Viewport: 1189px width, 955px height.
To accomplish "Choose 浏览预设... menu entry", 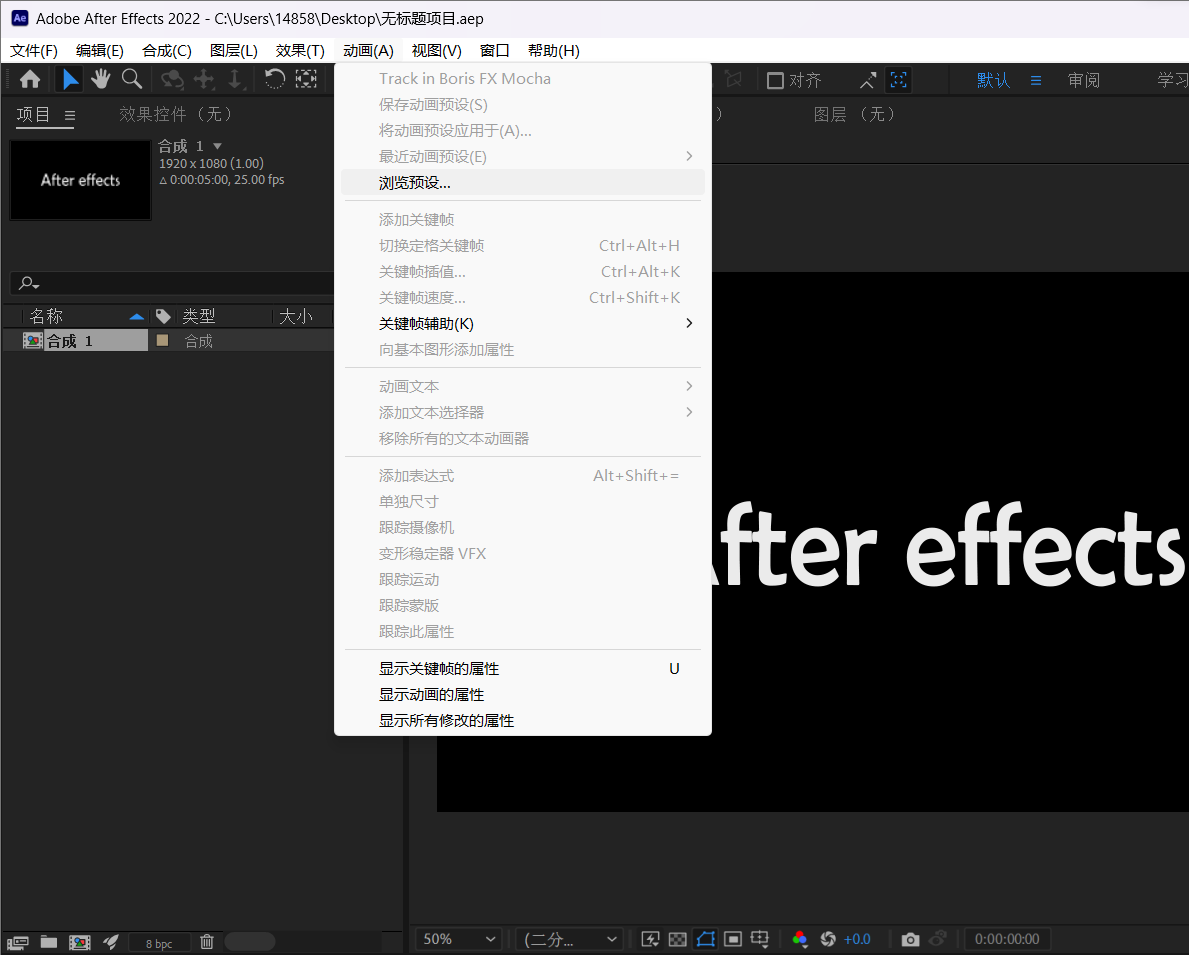I will click(x=522, y=183).
